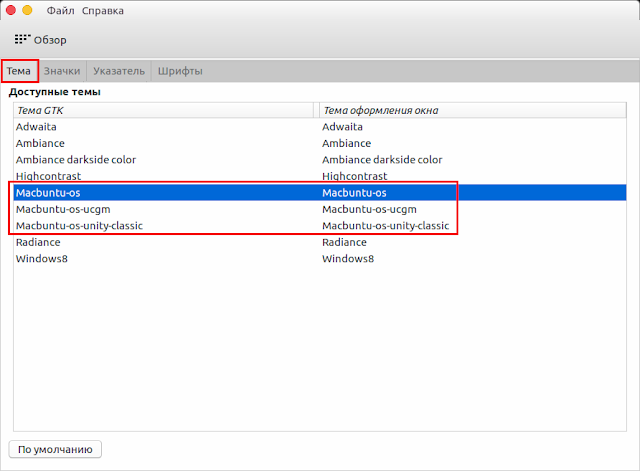Choose Windows8 window decoration theme
The image size is (640, 471).
coord(348,259)
